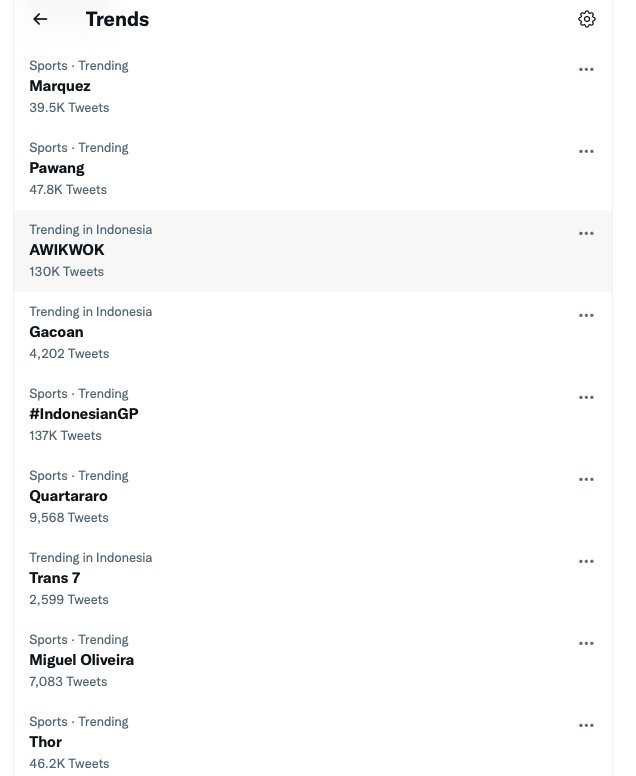Open more options for Marquez trend

click(586, 69)
